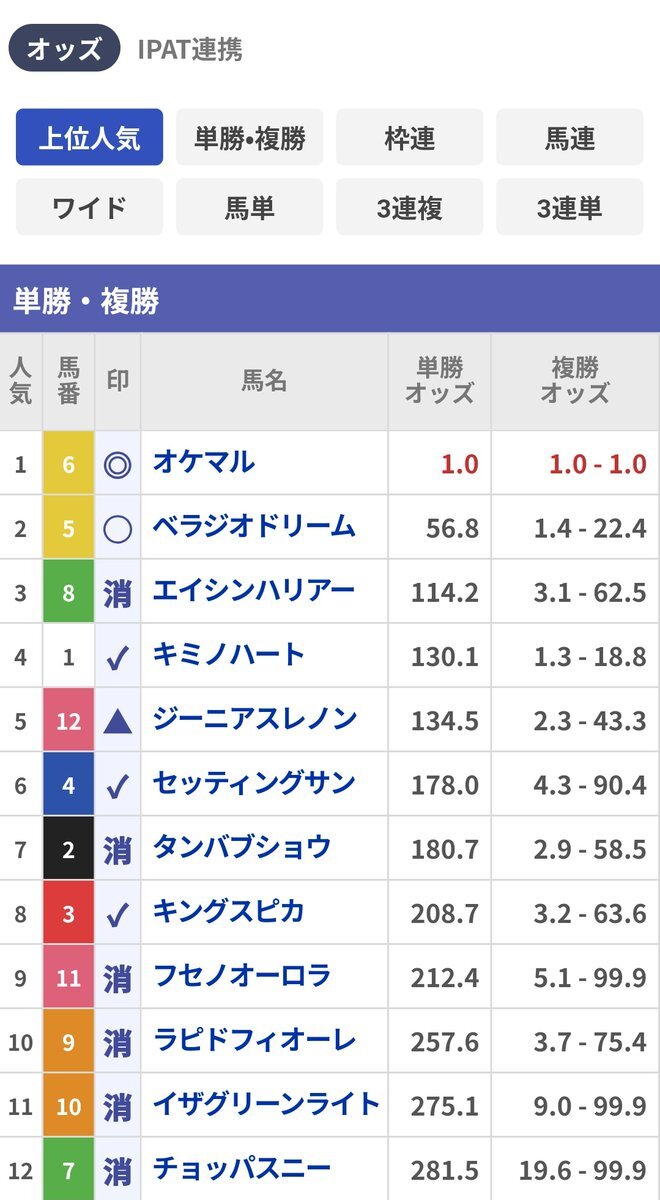Open the horse page for イザグリーンライト

tap(266, 1104)
